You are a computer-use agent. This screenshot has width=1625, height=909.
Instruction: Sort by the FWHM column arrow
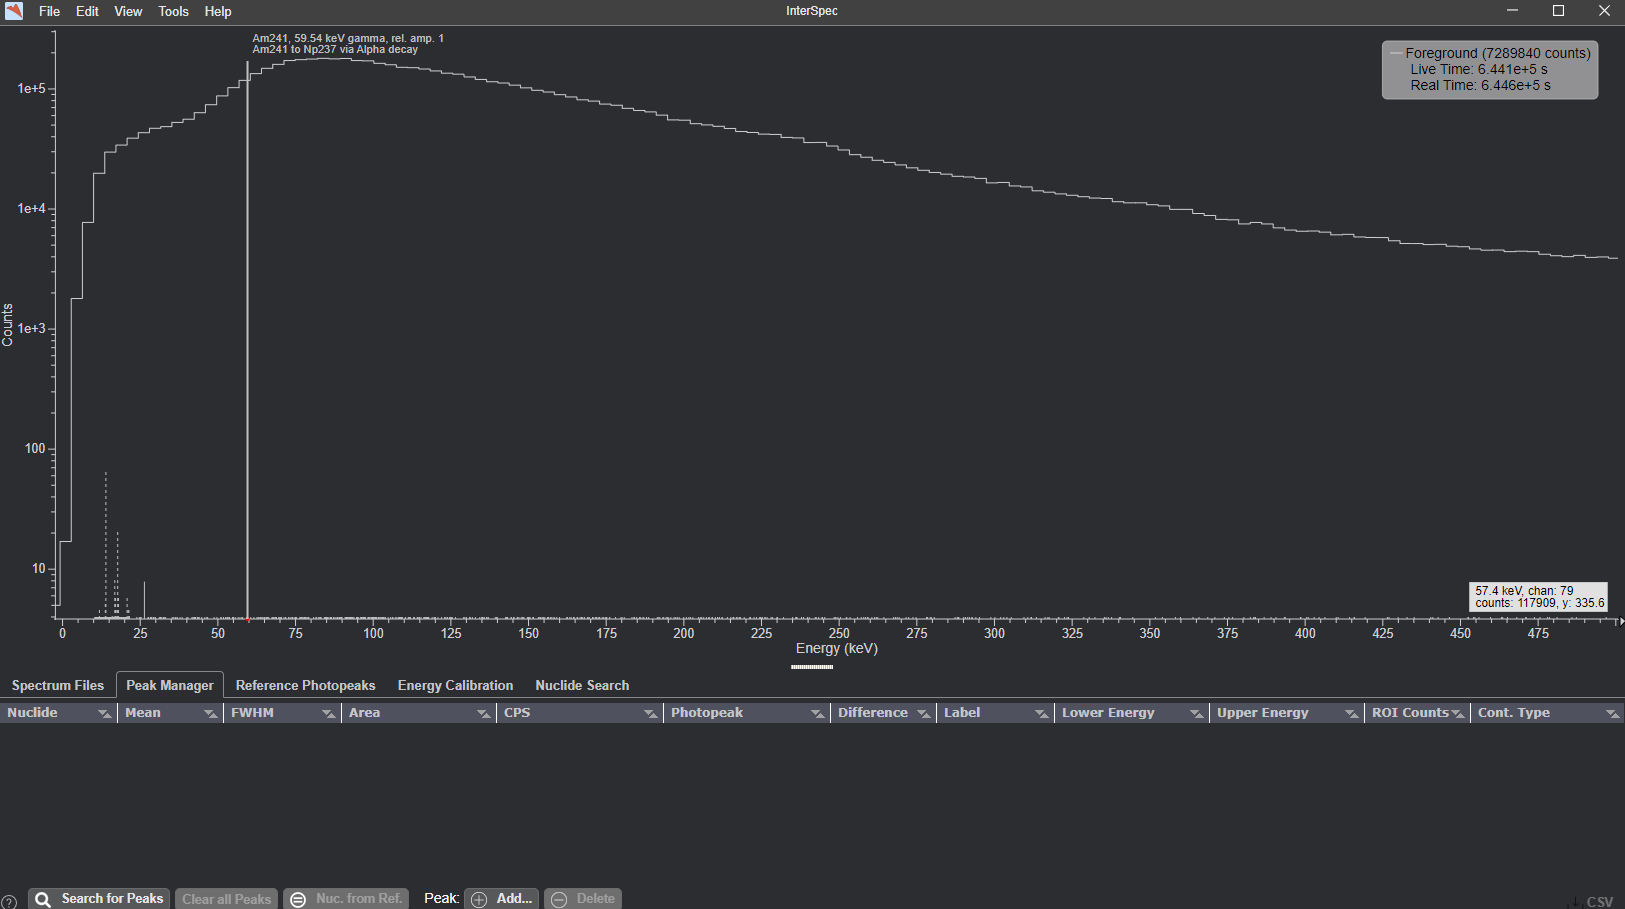(328, 713)
